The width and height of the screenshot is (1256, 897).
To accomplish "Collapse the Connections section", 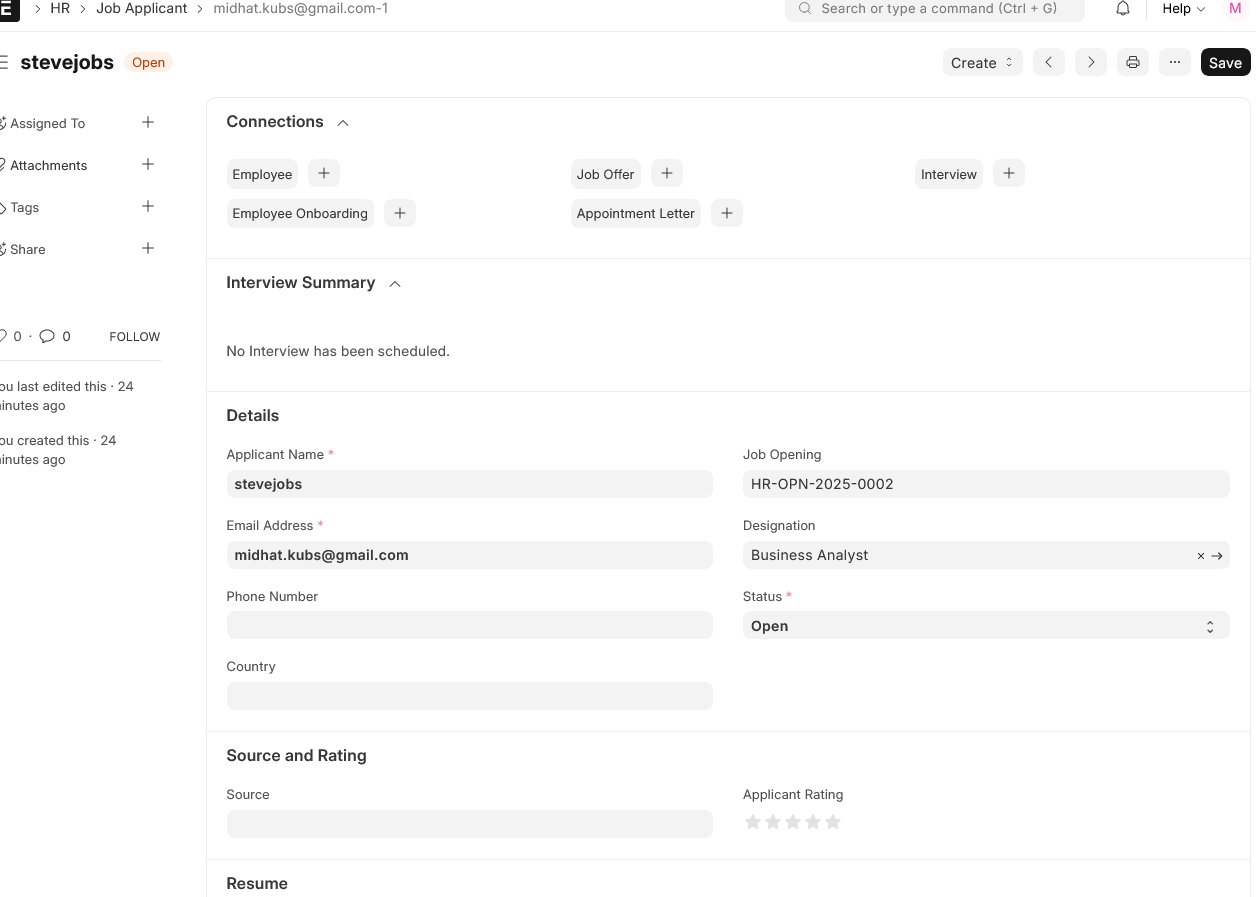I will pos(343,123).
